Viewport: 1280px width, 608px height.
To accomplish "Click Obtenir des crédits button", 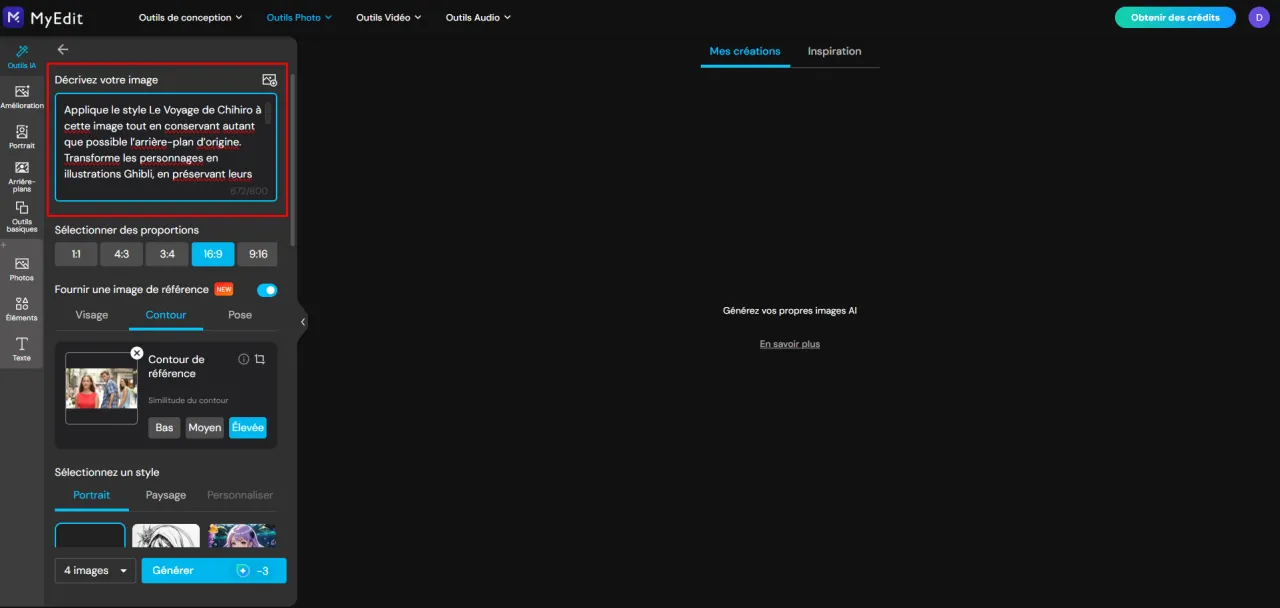I will [1175, 17].
